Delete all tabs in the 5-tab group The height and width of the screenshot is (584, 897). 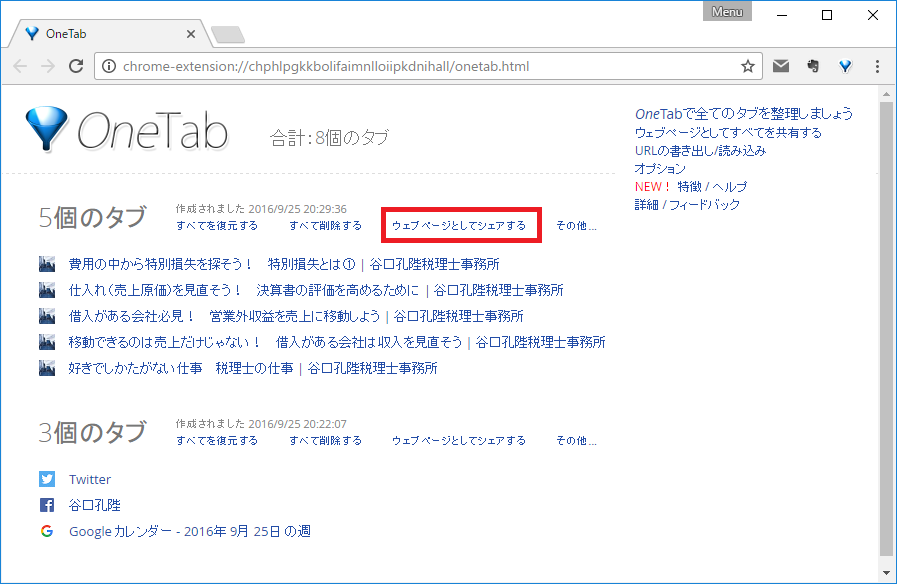325,226
